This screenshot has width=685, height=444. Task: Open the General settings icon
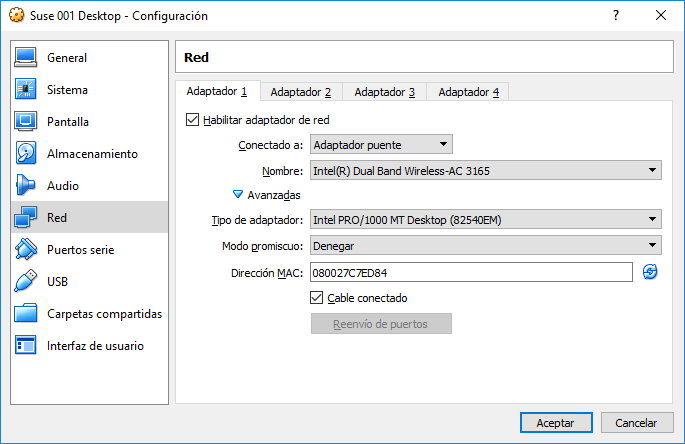pos(27,58)
